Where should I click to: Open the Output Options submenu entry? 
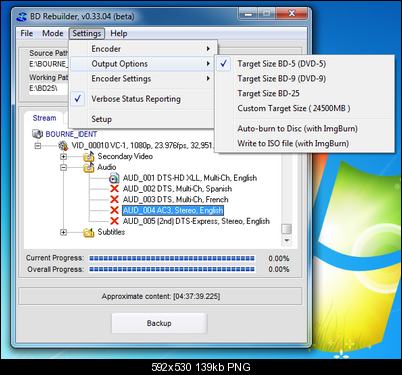point(143,64)
